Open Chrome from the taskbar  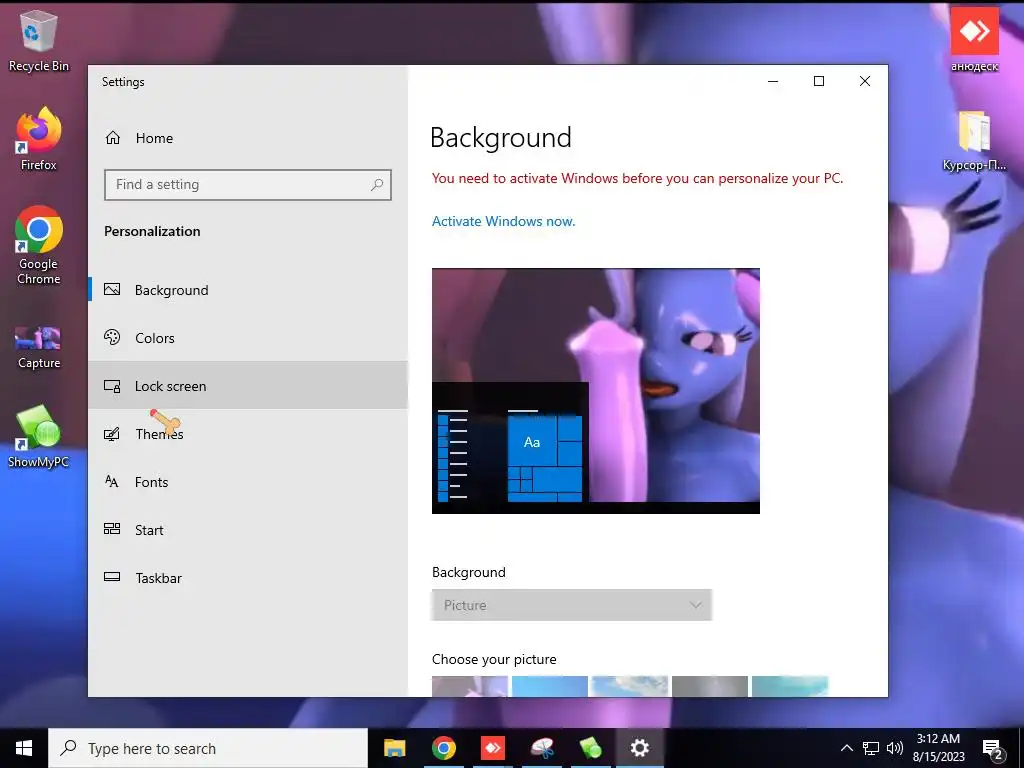coord(443,748)
